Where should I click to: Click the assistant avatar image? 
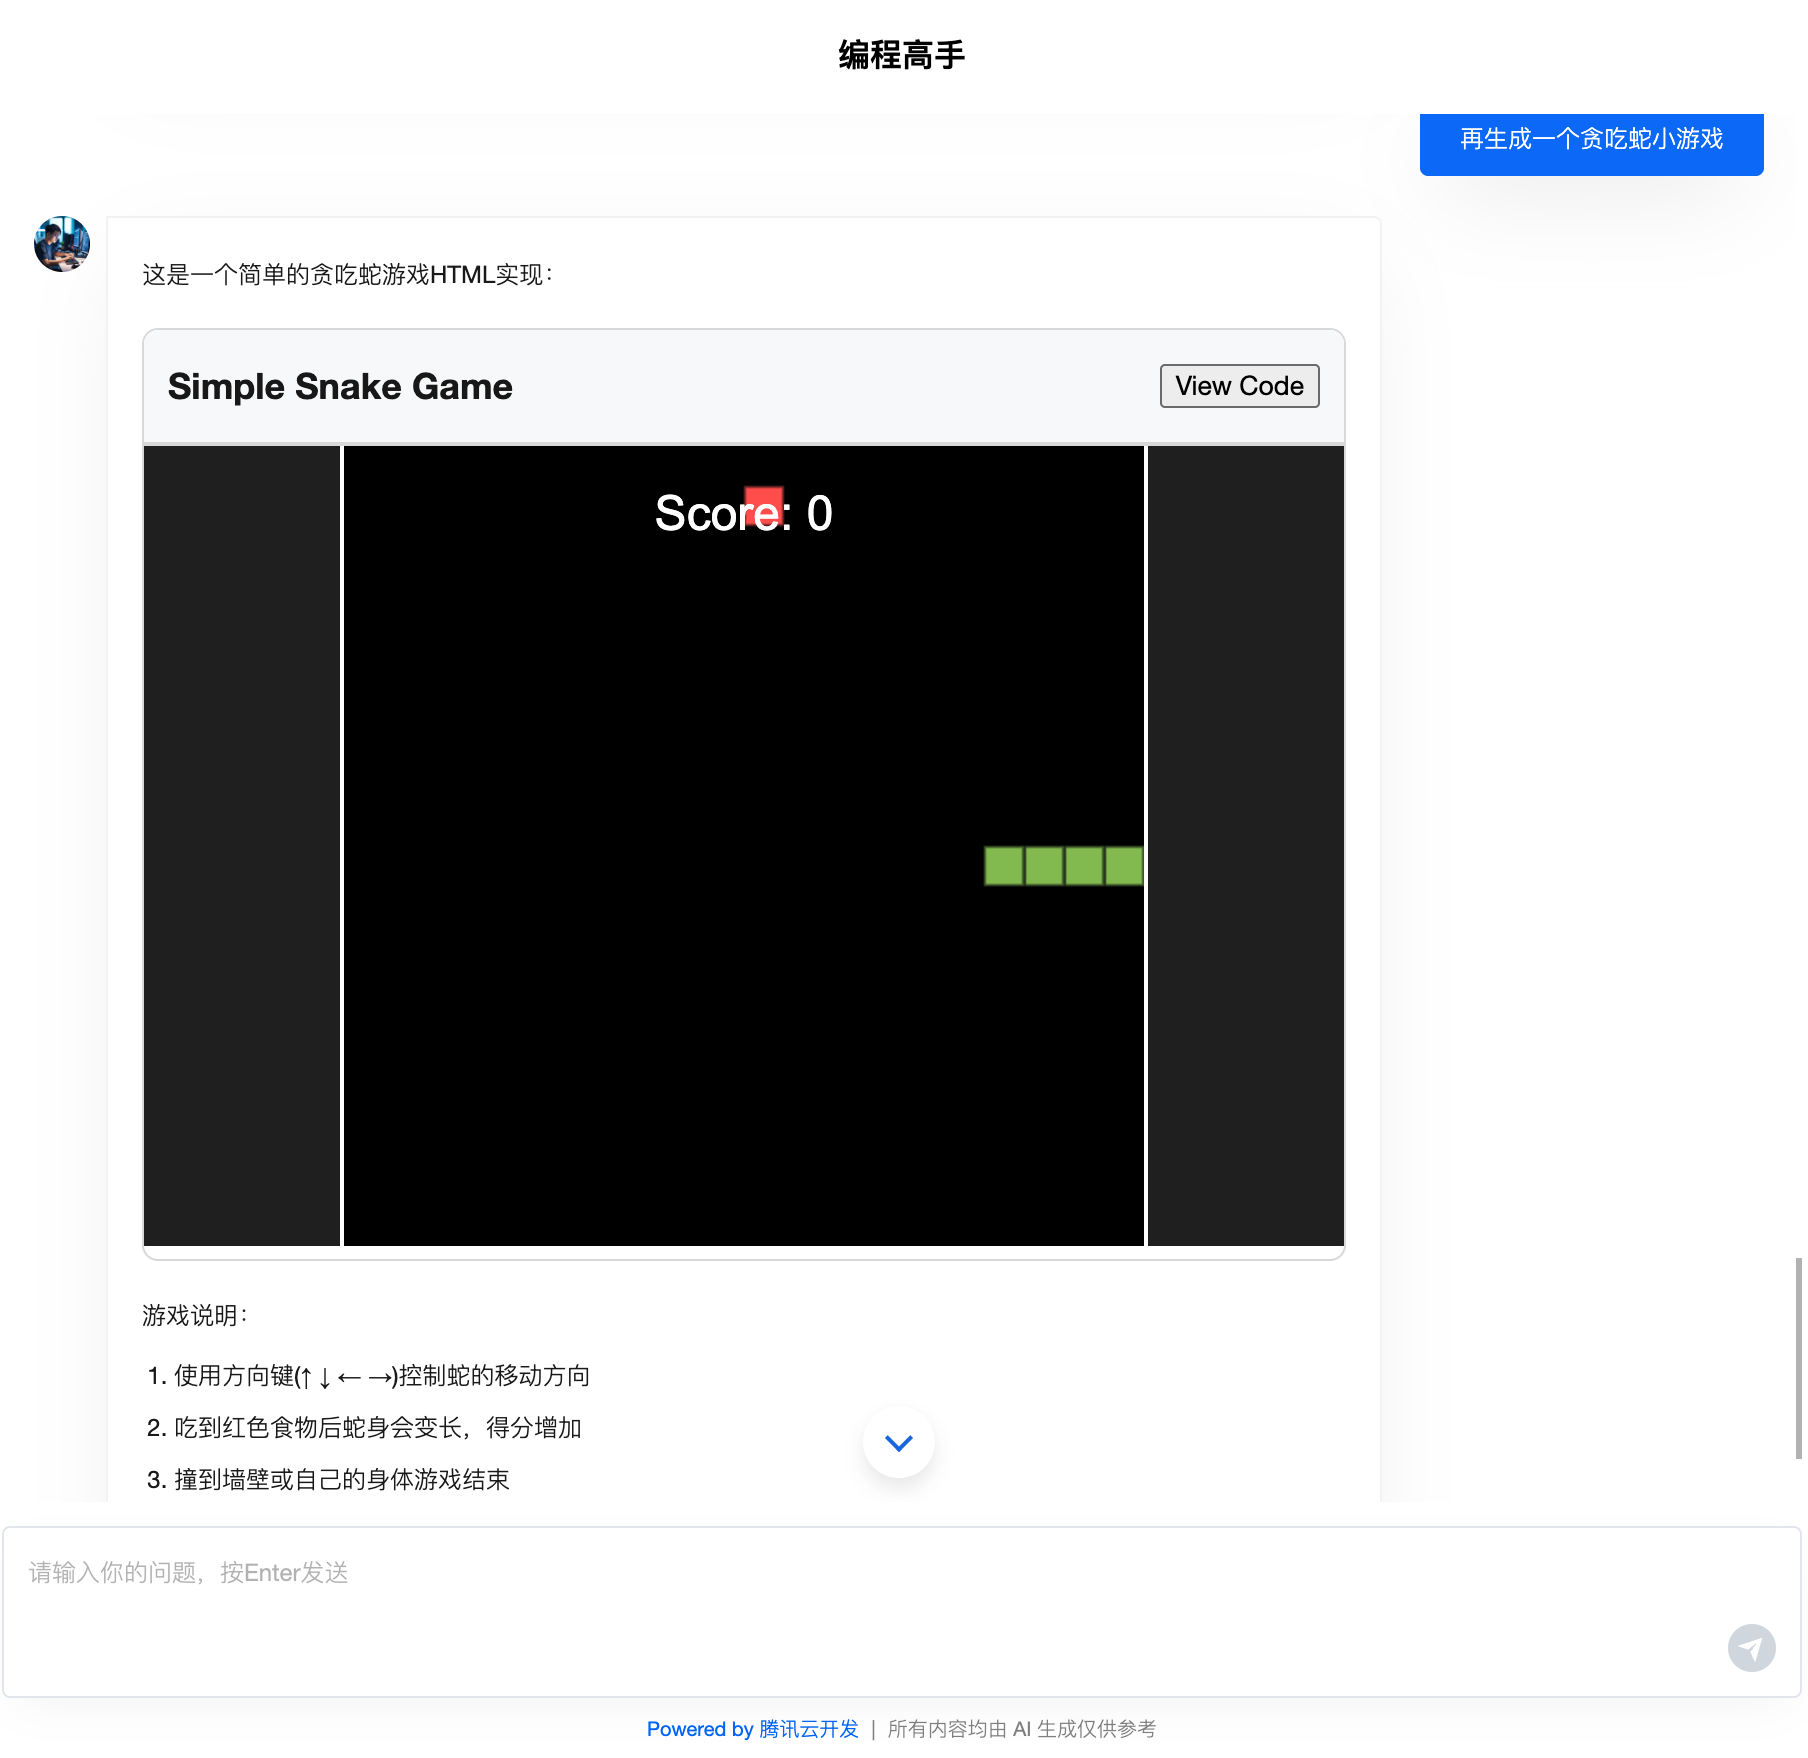(62, 244)
